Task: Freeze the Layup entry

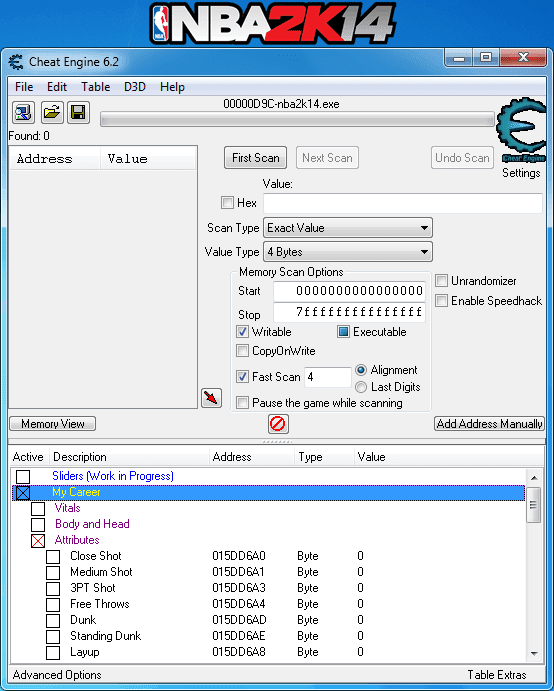Action: 53,653
